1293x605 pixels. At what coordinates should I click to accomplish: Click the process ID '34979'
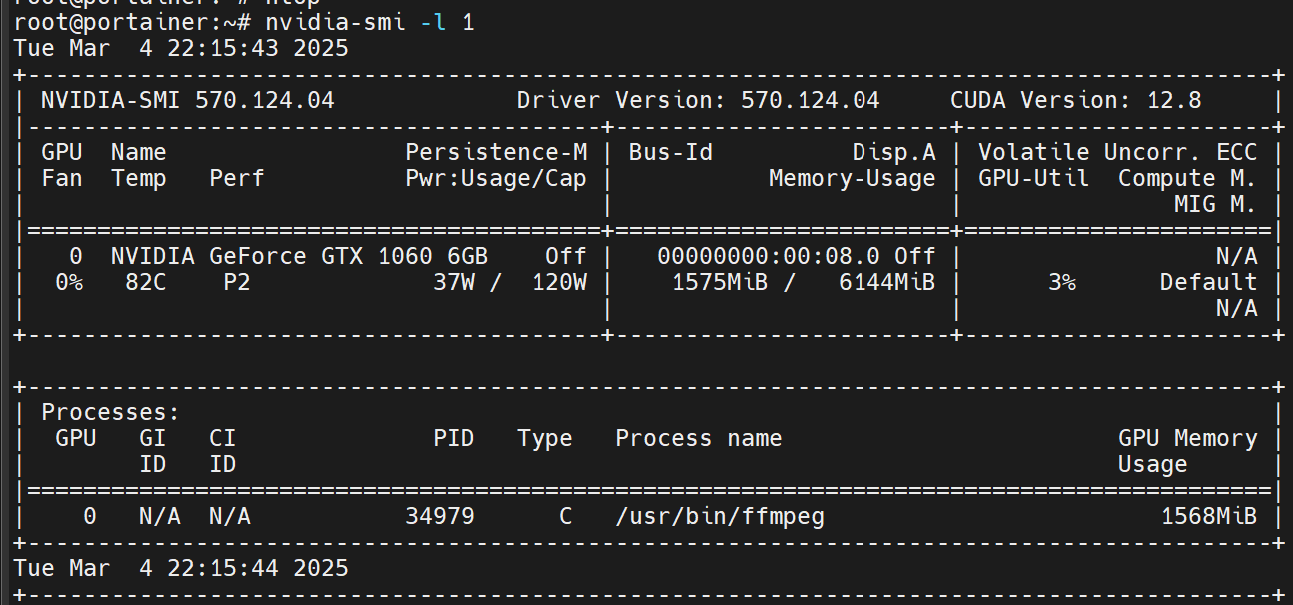pos(440,516)
